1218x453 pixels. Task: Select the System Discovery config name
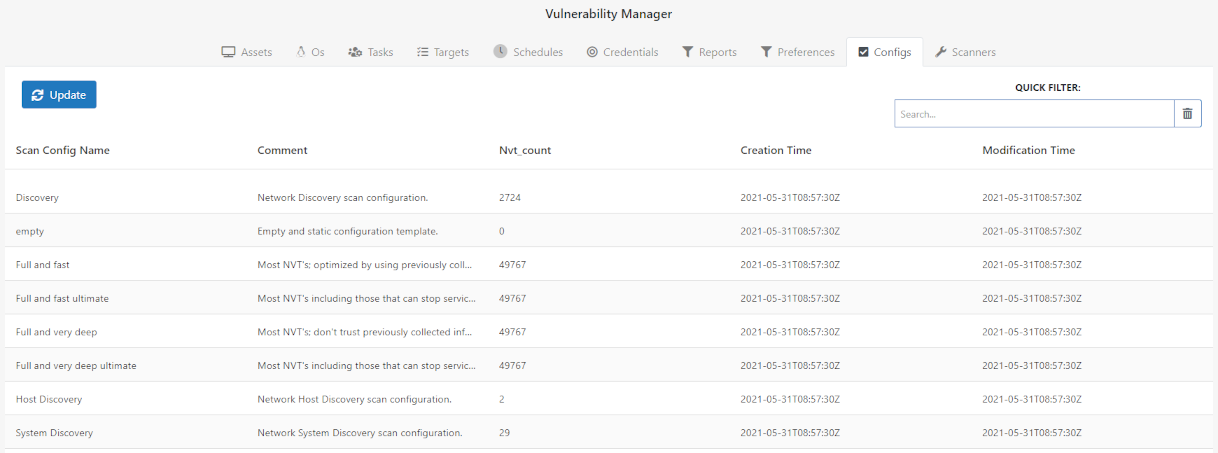(x=55, y=433)
